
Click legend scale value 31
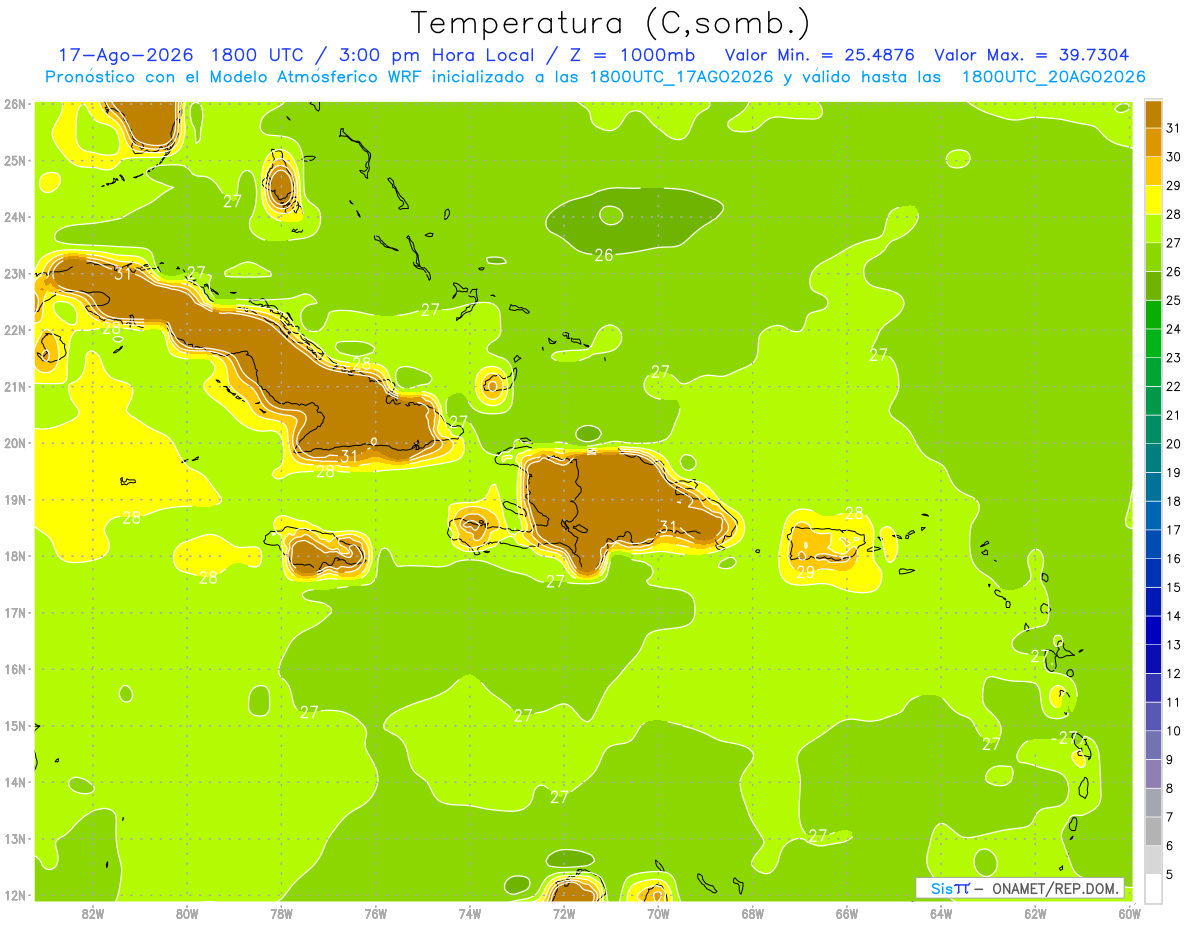(x=1174, y=128)
